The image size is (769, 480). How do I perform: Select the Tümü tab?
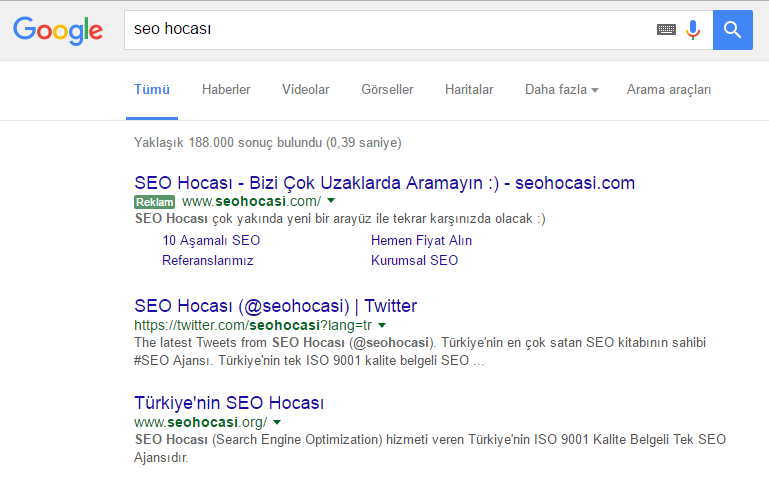click(x=152, y=90)
